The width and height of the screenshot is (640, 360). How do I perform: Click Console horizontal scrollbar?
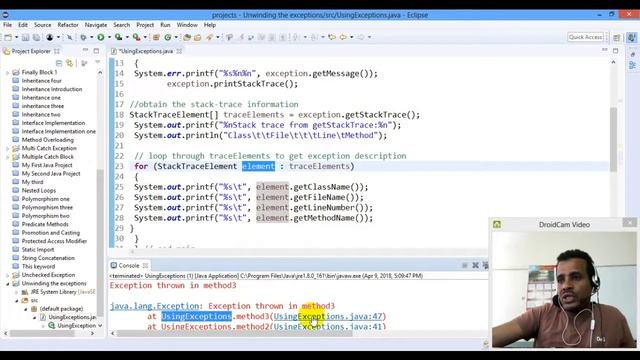point(235,333)
